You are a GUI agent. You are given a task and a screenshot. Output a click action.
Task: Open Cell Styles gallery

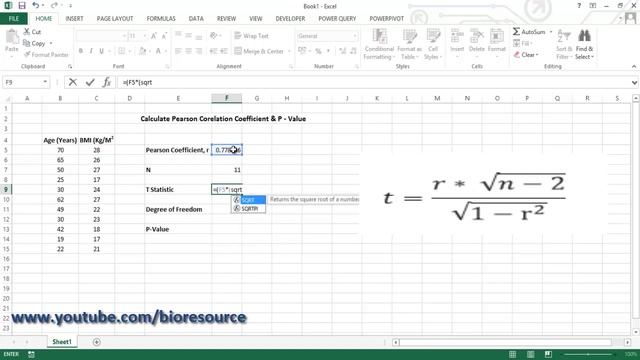[x=433, y=44]
